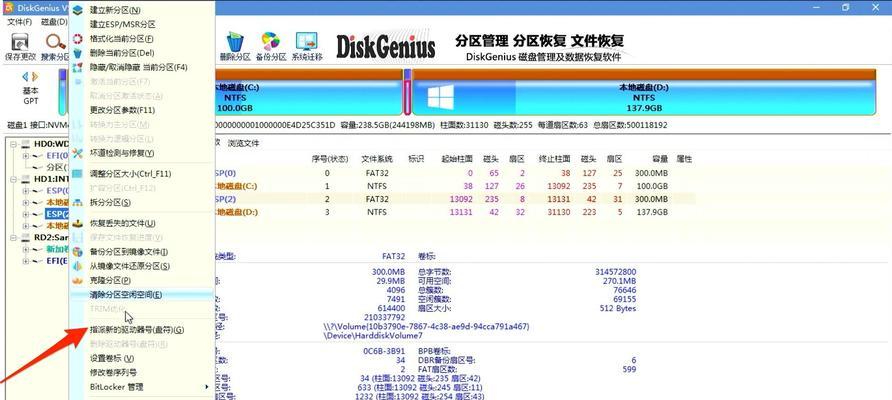Click the 备份分区到镜像文件 menu icon
This screenshot has height=400, width=892.
pos(78,252)
